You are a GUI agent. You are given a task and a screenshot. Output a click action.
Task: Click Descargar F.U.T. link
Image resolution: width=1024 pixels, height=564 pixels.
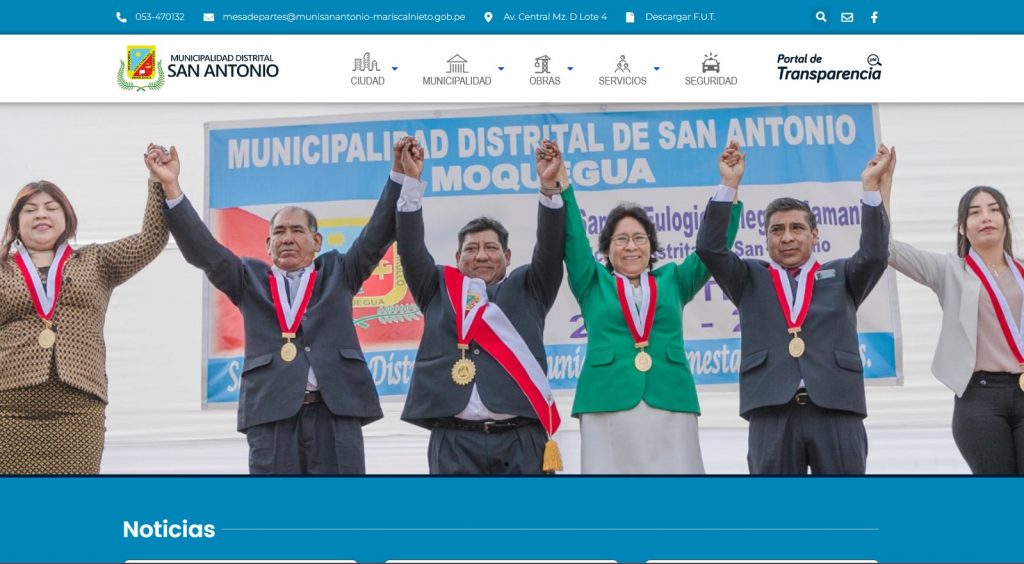680,17
